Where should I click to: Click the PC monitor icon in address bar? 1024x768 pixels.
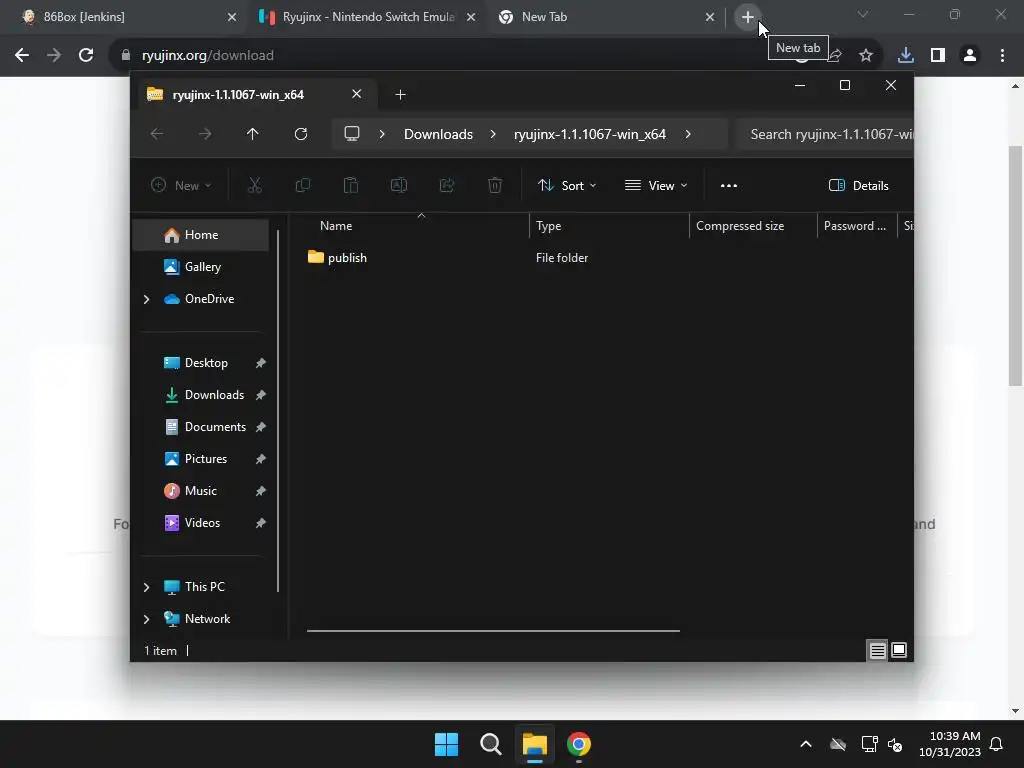coord(352,134)
